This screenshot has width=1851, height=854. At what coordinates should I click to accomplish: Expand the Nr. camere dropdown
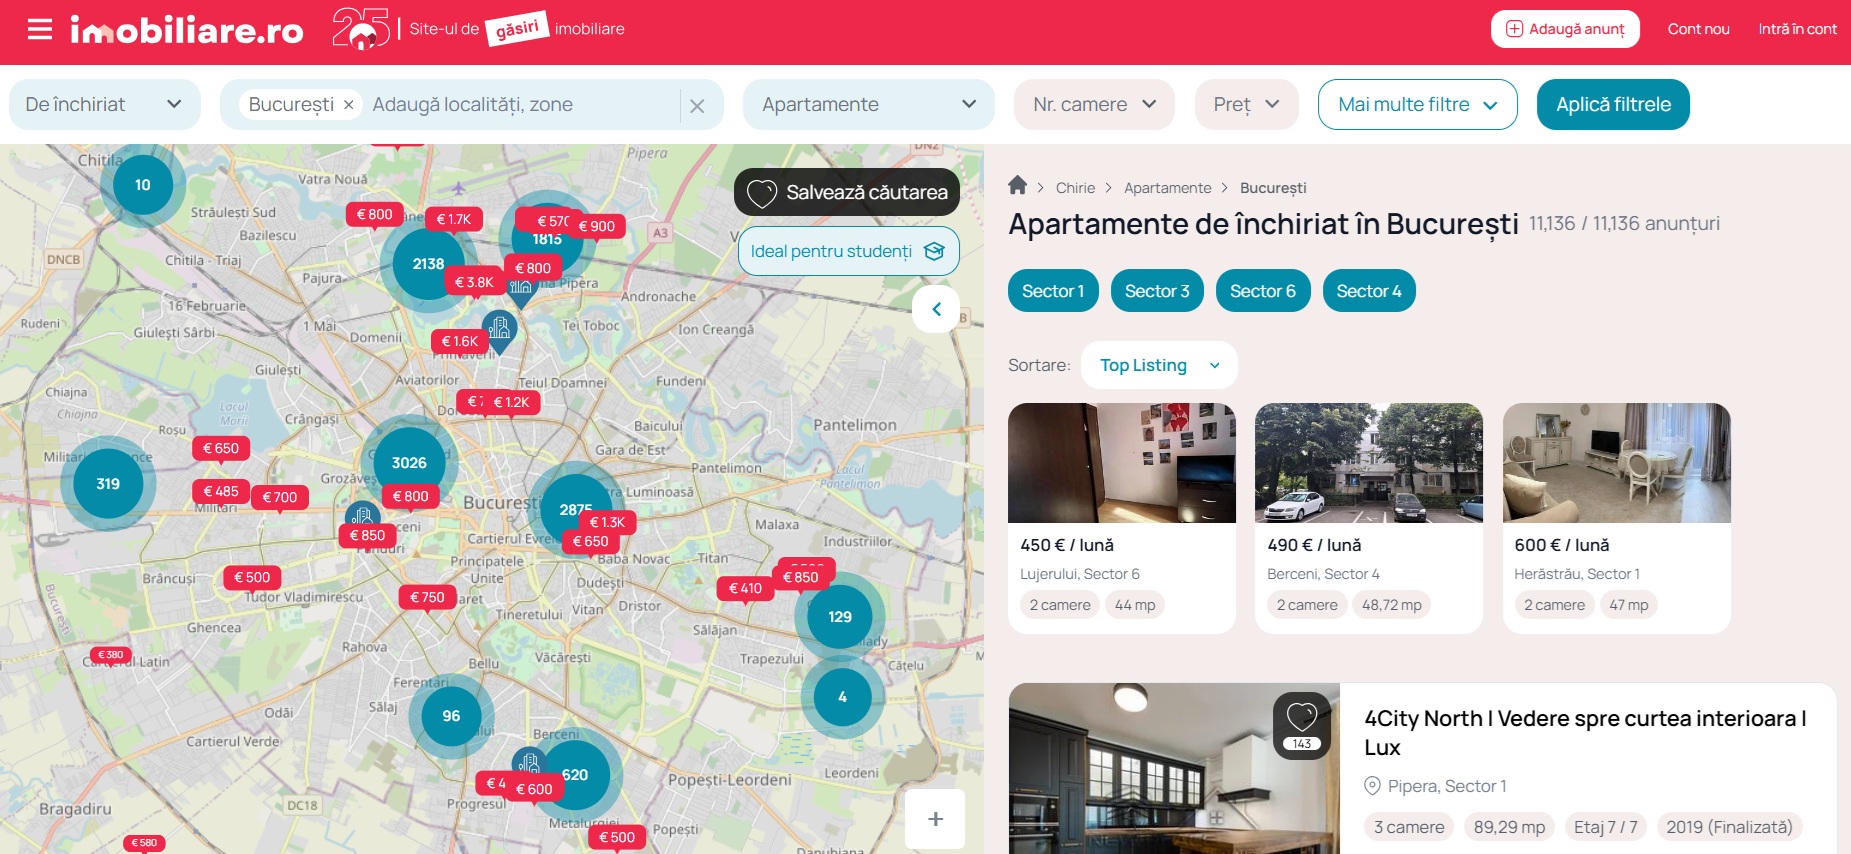1094,105
